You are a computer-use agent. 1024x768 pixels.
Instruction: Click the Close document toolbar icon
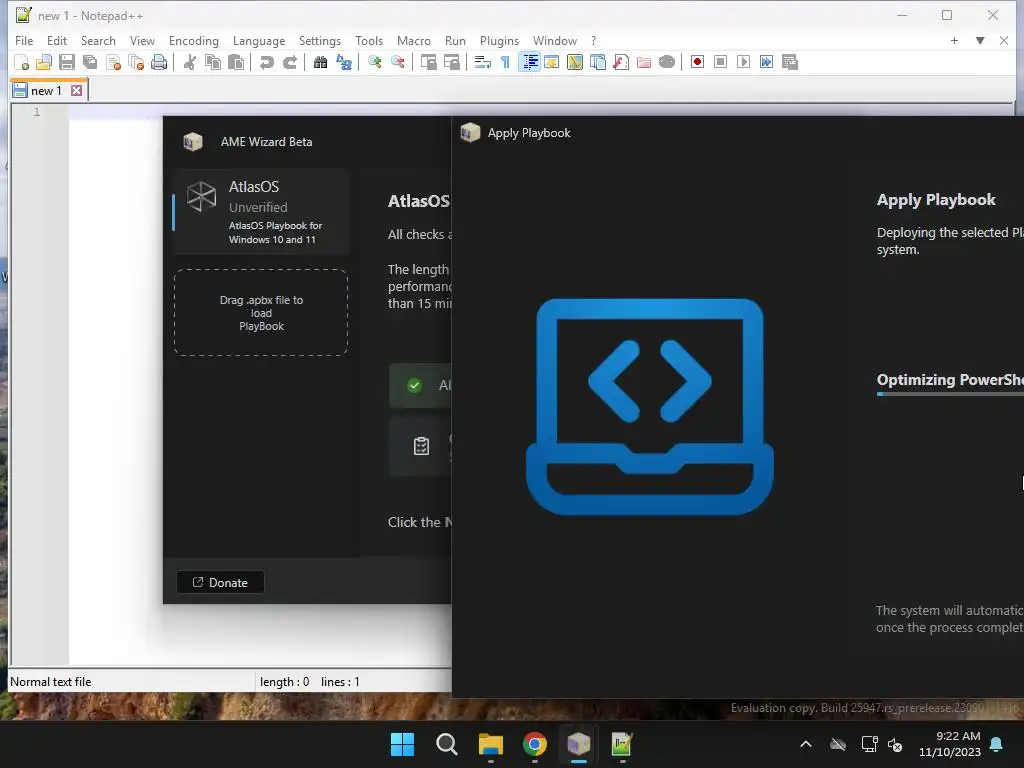click(113, 62)
